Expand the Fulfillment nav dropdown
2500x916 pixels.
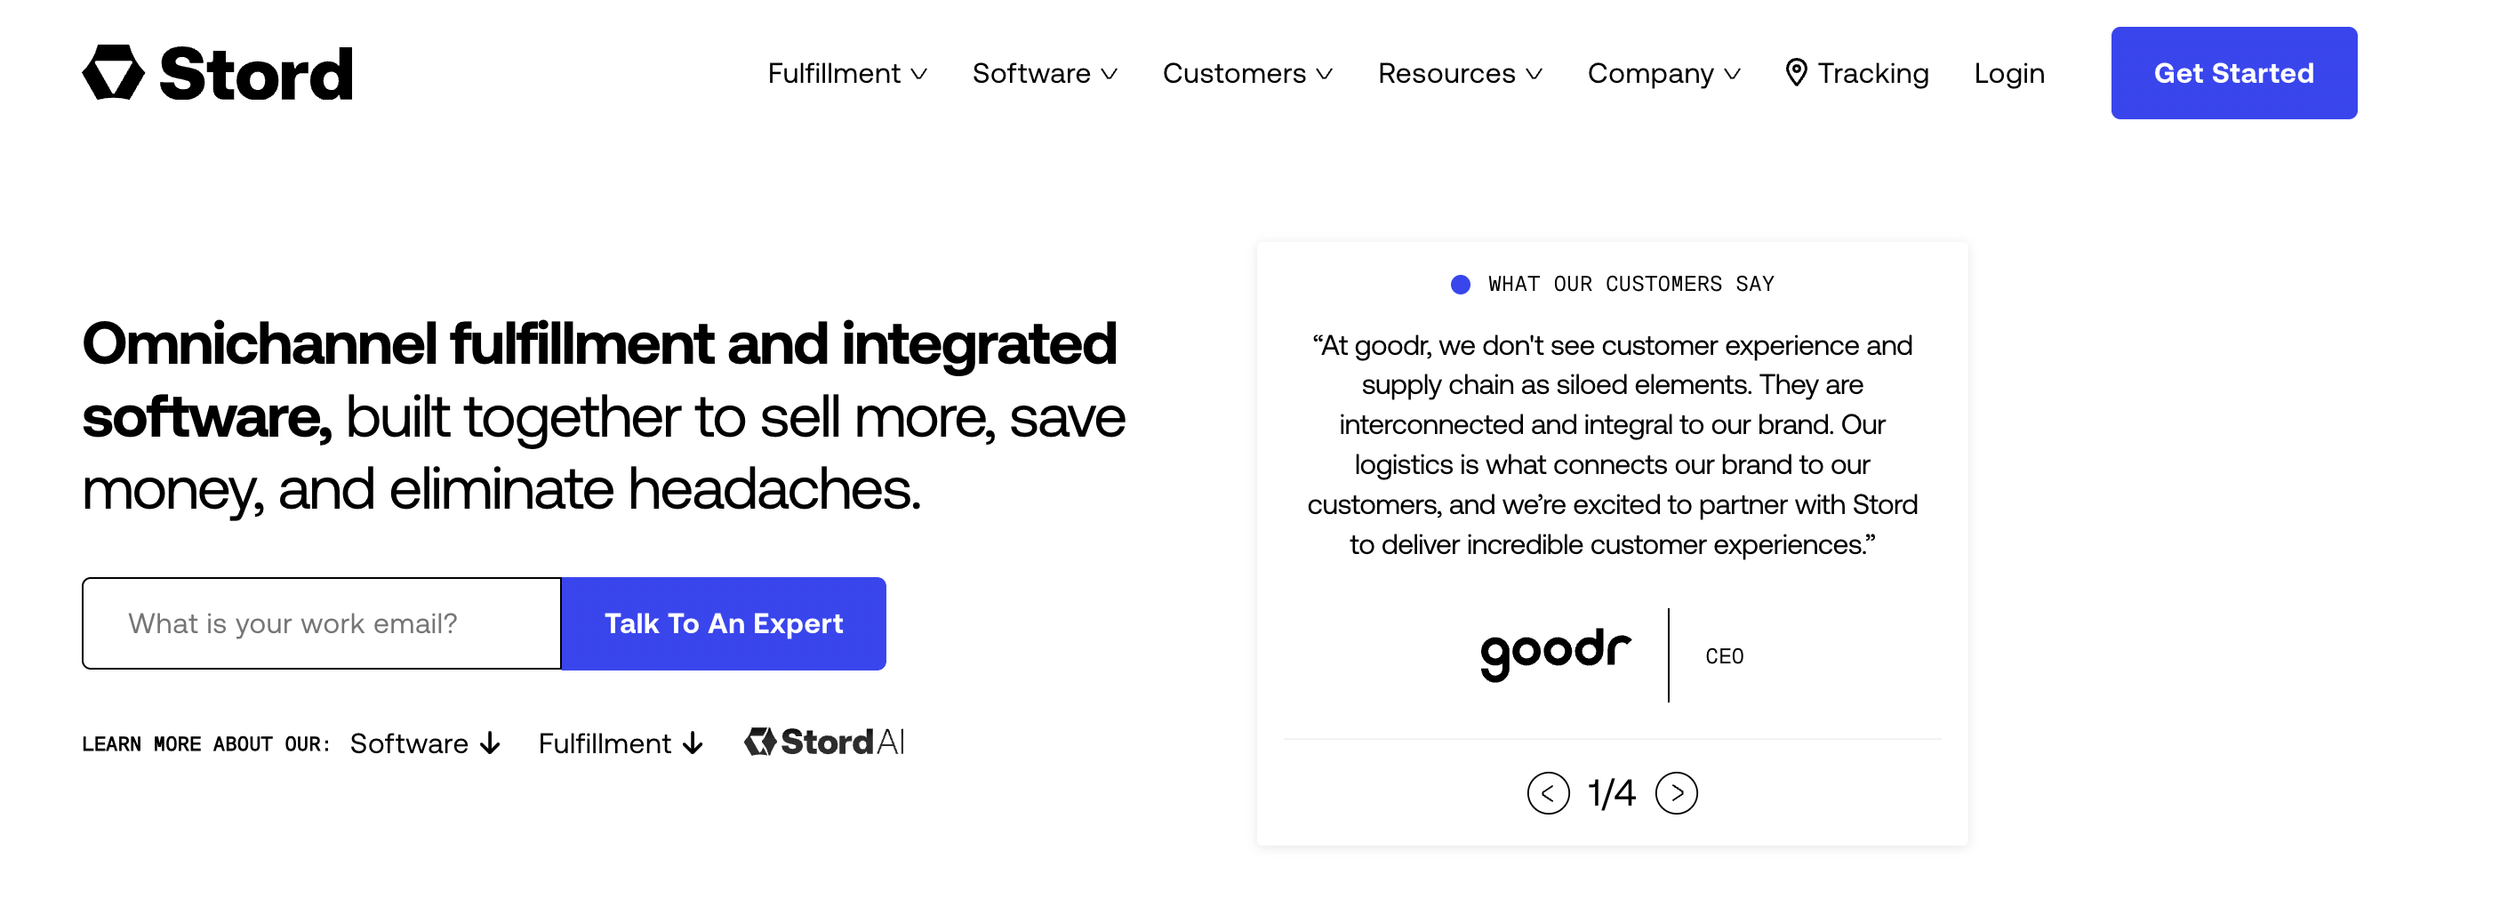(847, 73)
